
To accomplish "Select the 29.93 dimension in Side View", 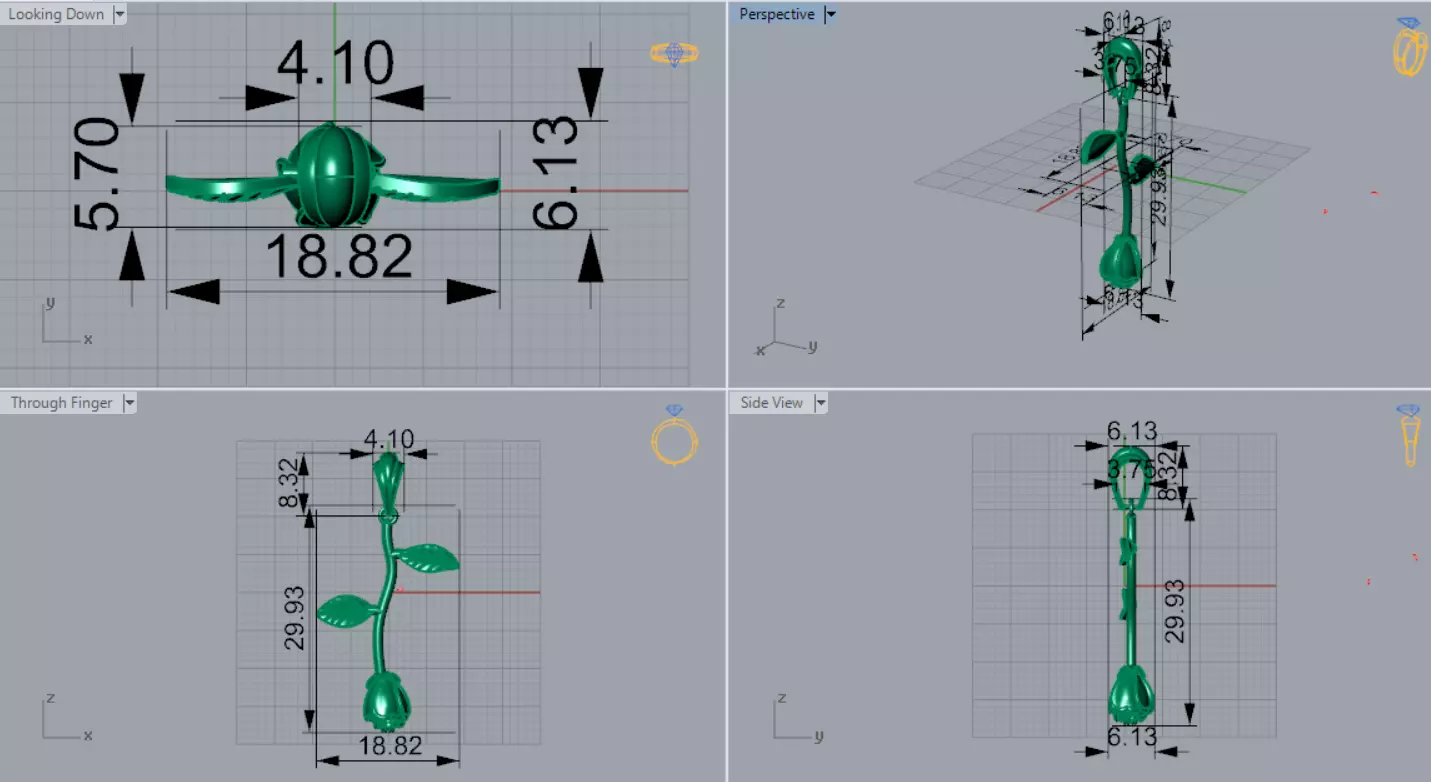I will coord(1174,610).
